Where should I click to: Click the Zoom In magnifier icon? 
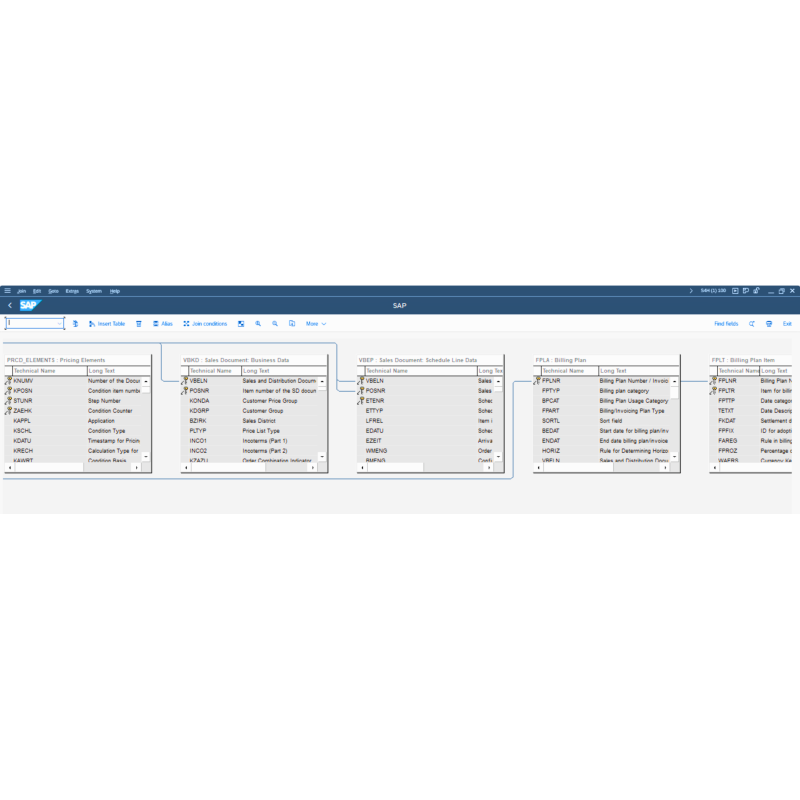257,324
